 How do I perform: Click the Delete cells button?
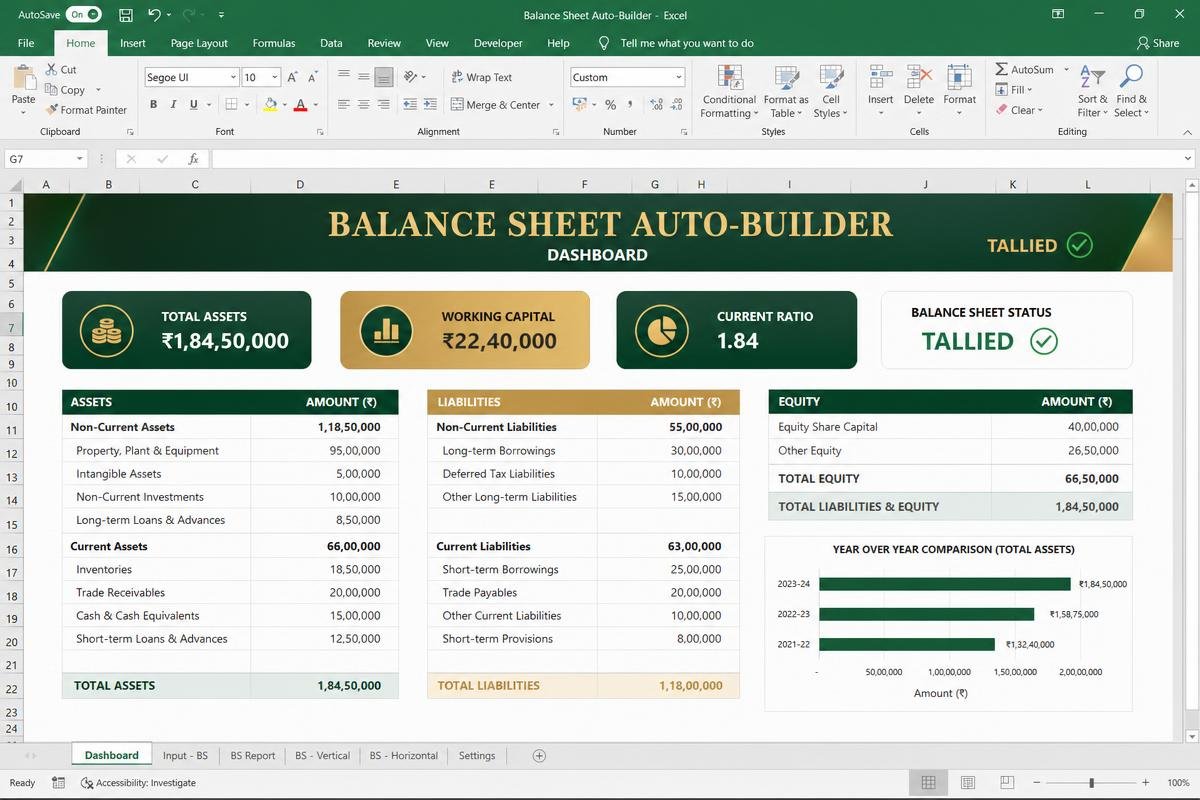coord(918,90)
